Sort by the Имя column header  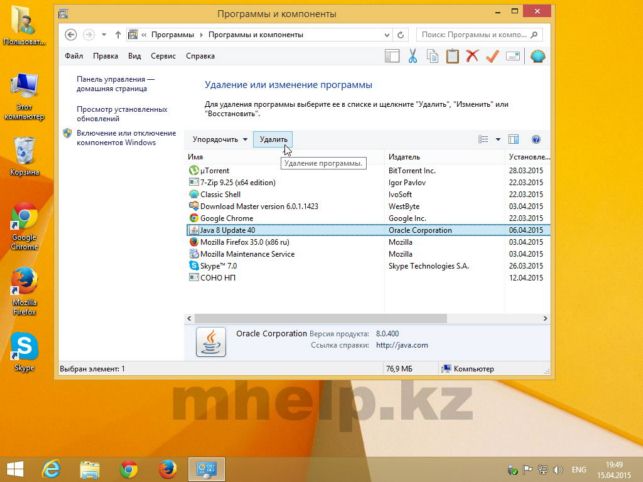tap(195, 157)
